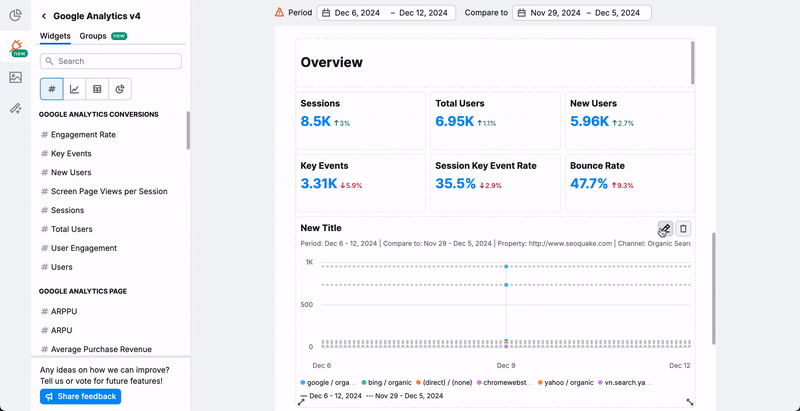This screenshot has width=800, height=411.
Task: Switch to the Groups tab
Action: [x=93, y=35]
